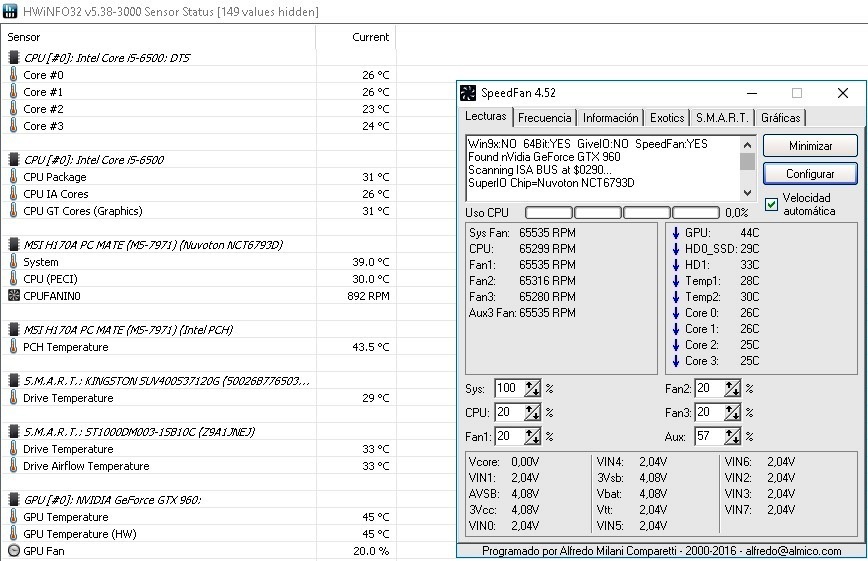The width and height of the screenshot is (868, 561).
Task: Click the down arrow beside HD0_SSD reading
Action: 676,249
